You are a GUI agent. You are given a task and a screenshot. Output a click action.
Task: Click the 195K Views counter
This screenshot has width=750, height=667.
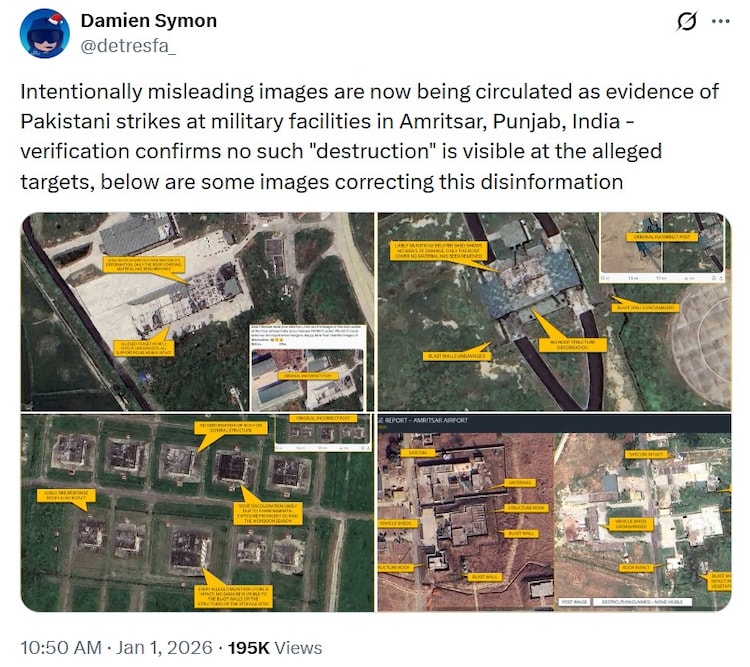(275, 647)
